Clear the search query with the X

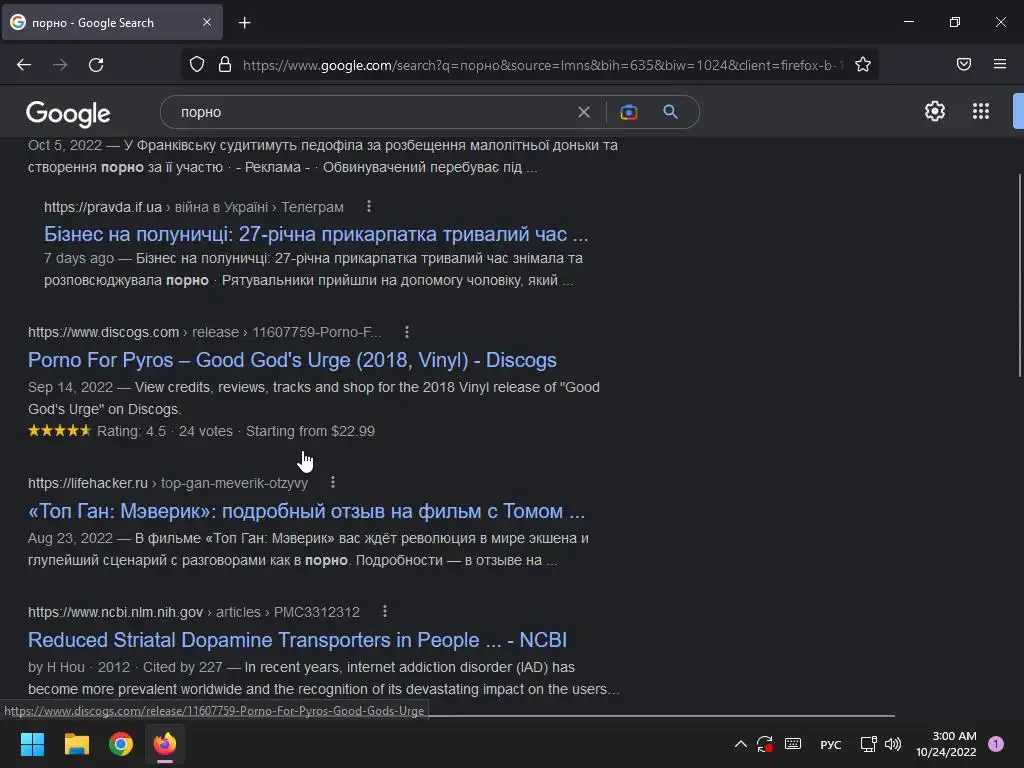click(x=584, y=112)
